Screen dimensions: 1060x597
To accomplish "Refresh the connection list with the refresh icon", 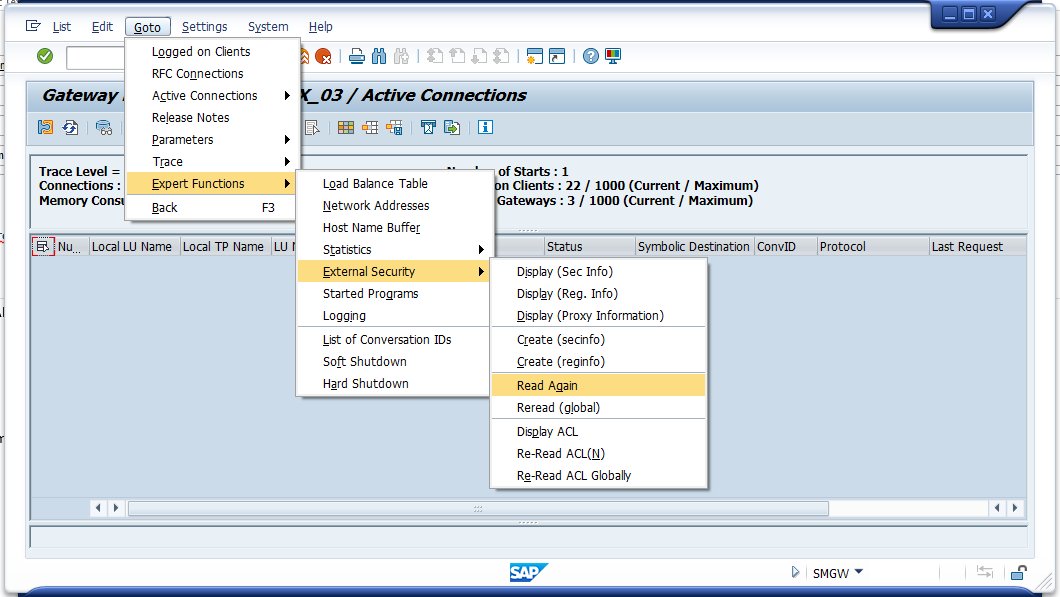I will (x=70, y=127).
